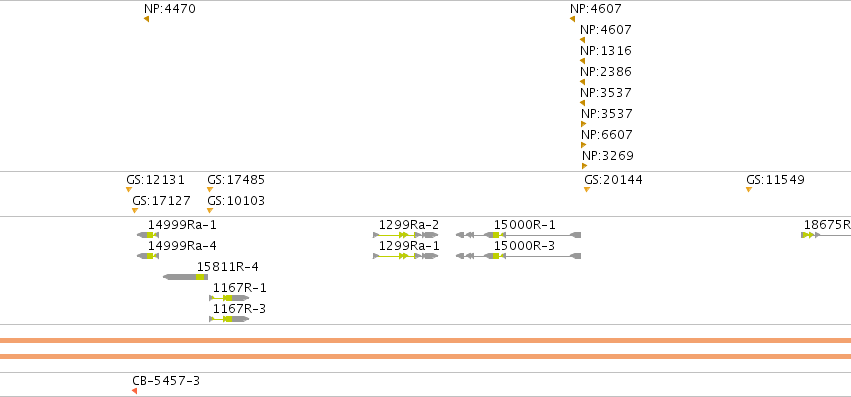
Task: Select the GS:10103 marker triangle
Action: point(210,211)
